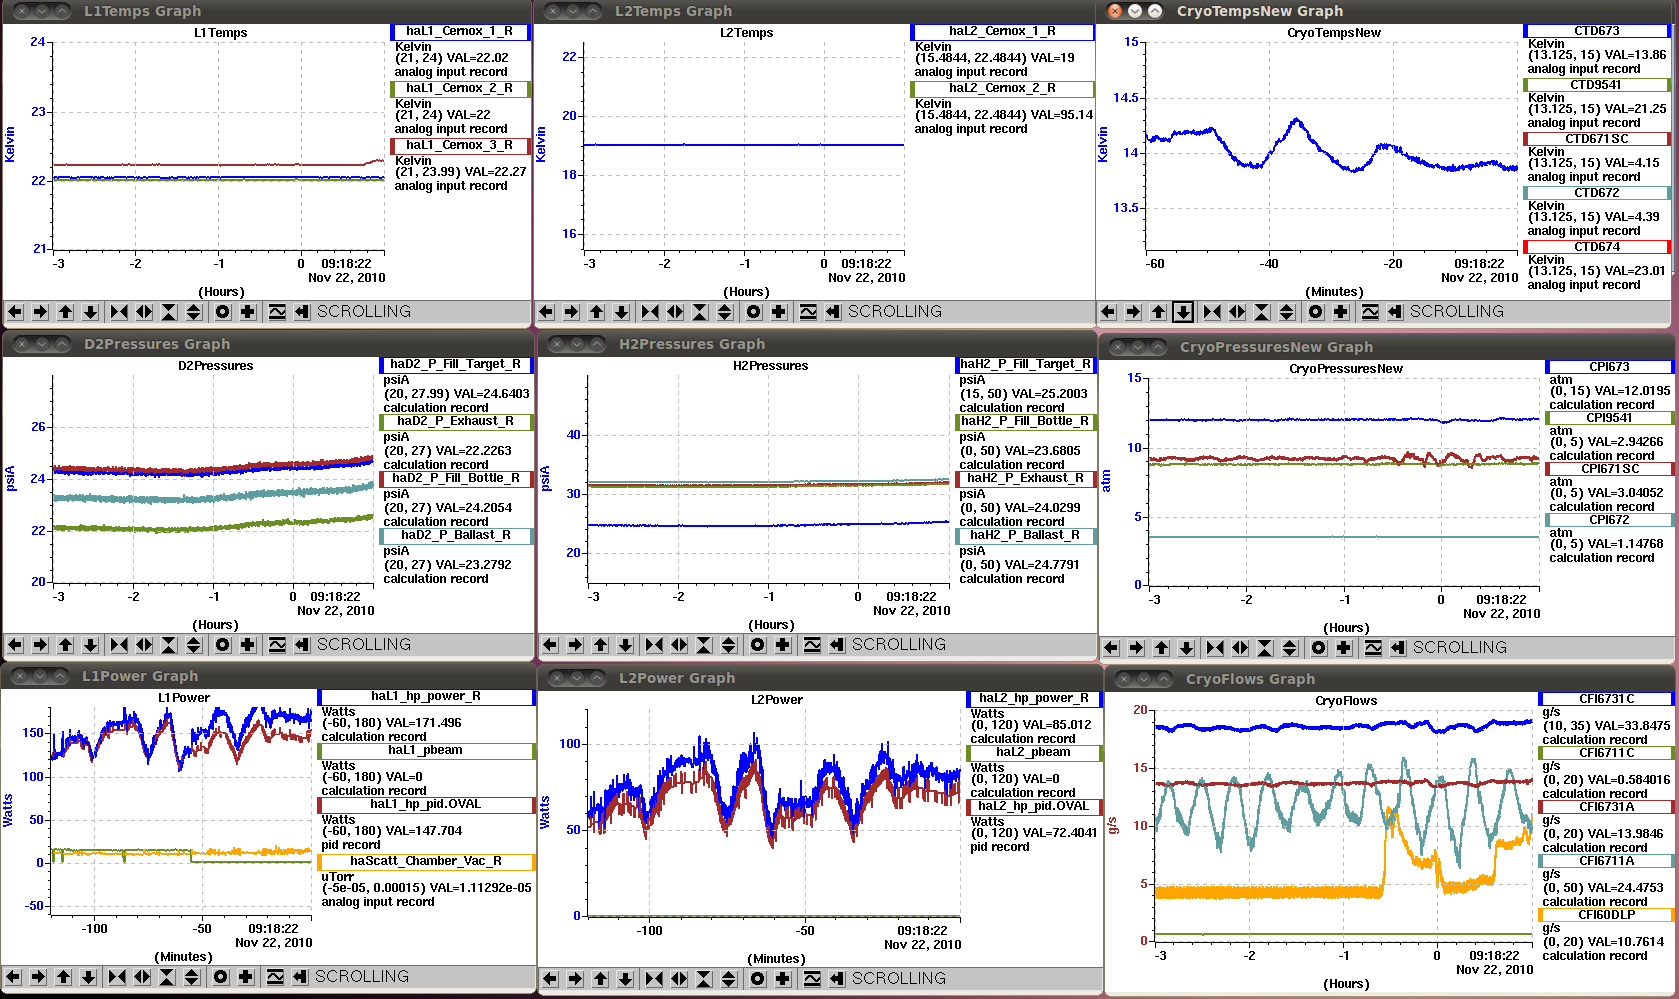Expand vertical axis in L2Temps Graph toolbar
Screen dimensions: 1679x999
725,312
